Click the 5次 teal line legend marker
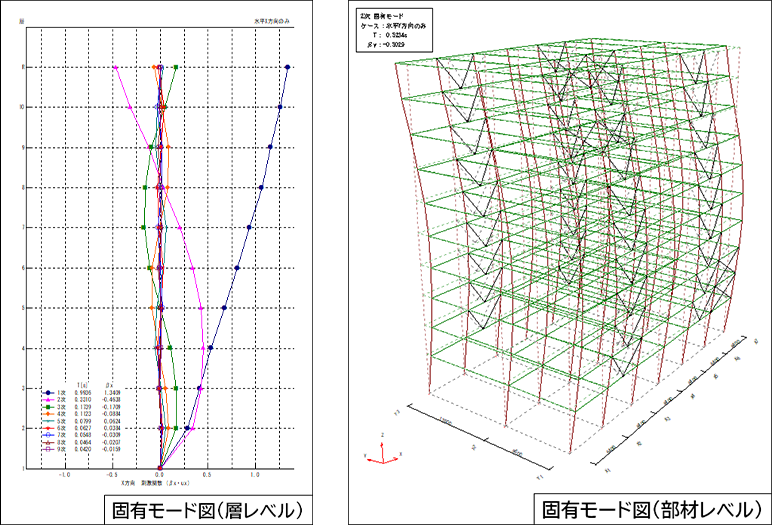This screenshot has height=525, width=772. tap(48, 421)
